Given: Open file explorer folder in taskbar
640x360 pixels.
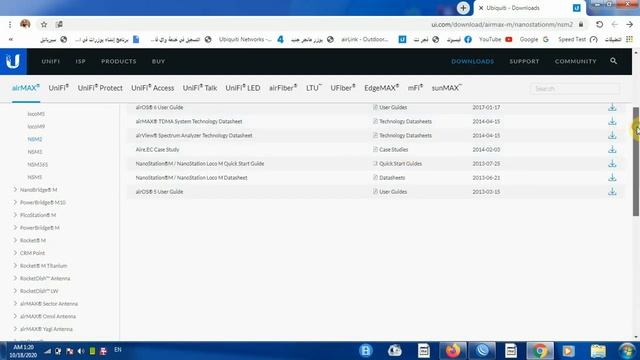Looking at the screenshot, I should (598, 351).
